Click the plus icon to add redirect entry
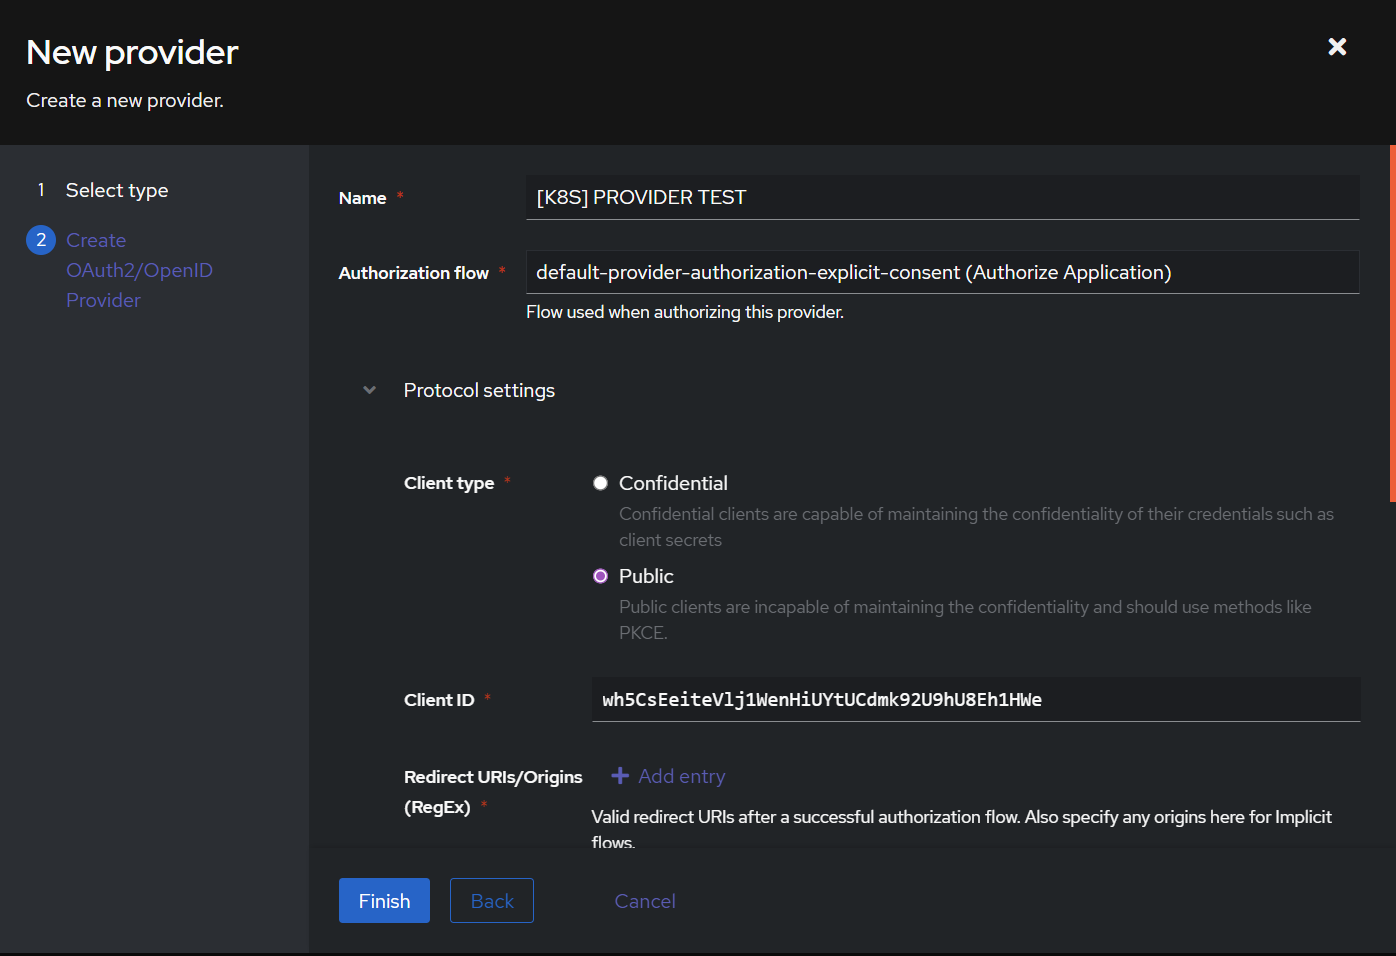Viewport: 1396px width, 956px height. [x=620, y=776]
